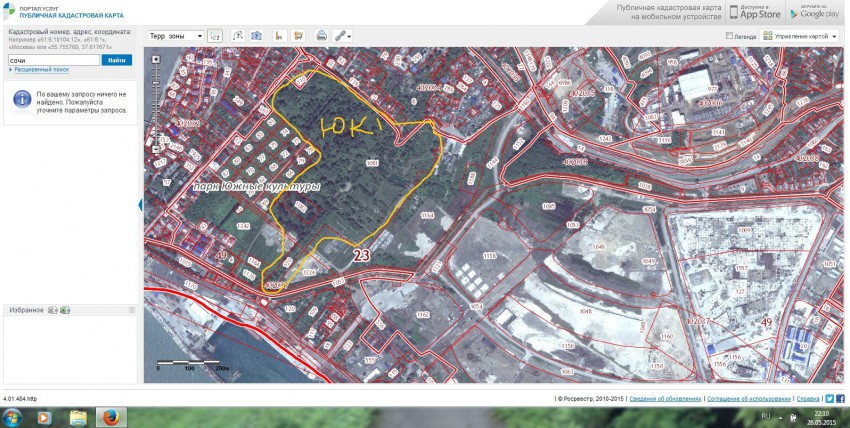Open the Сведения об обновлениях link
This screenshot has height=428, width=850.
click(x=665, y=398)
